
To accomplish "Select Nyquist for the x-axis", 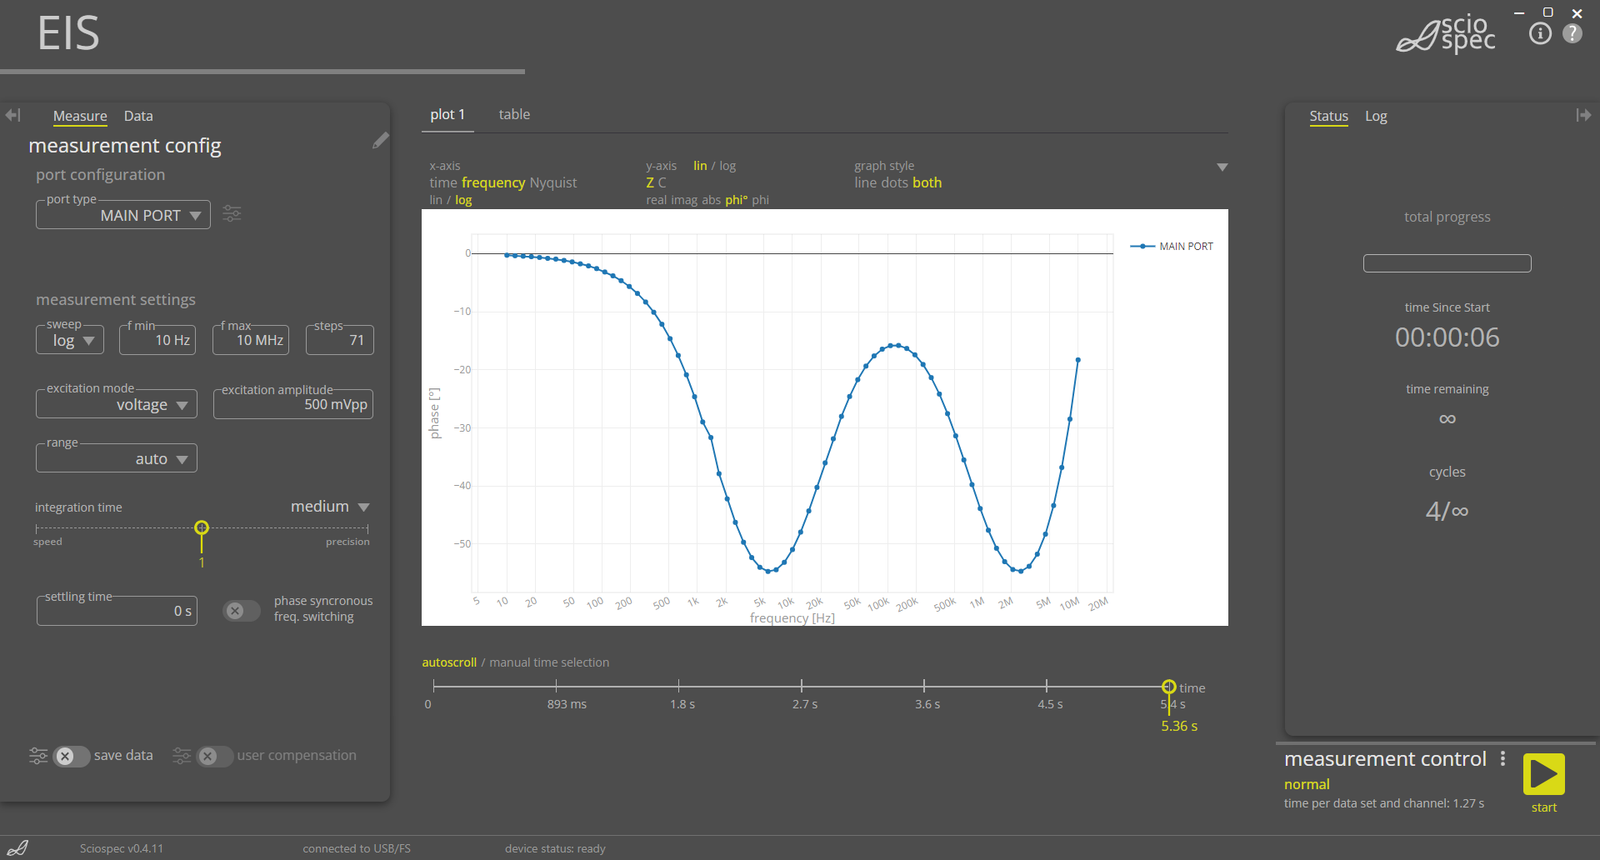I will tap(553, 183).
